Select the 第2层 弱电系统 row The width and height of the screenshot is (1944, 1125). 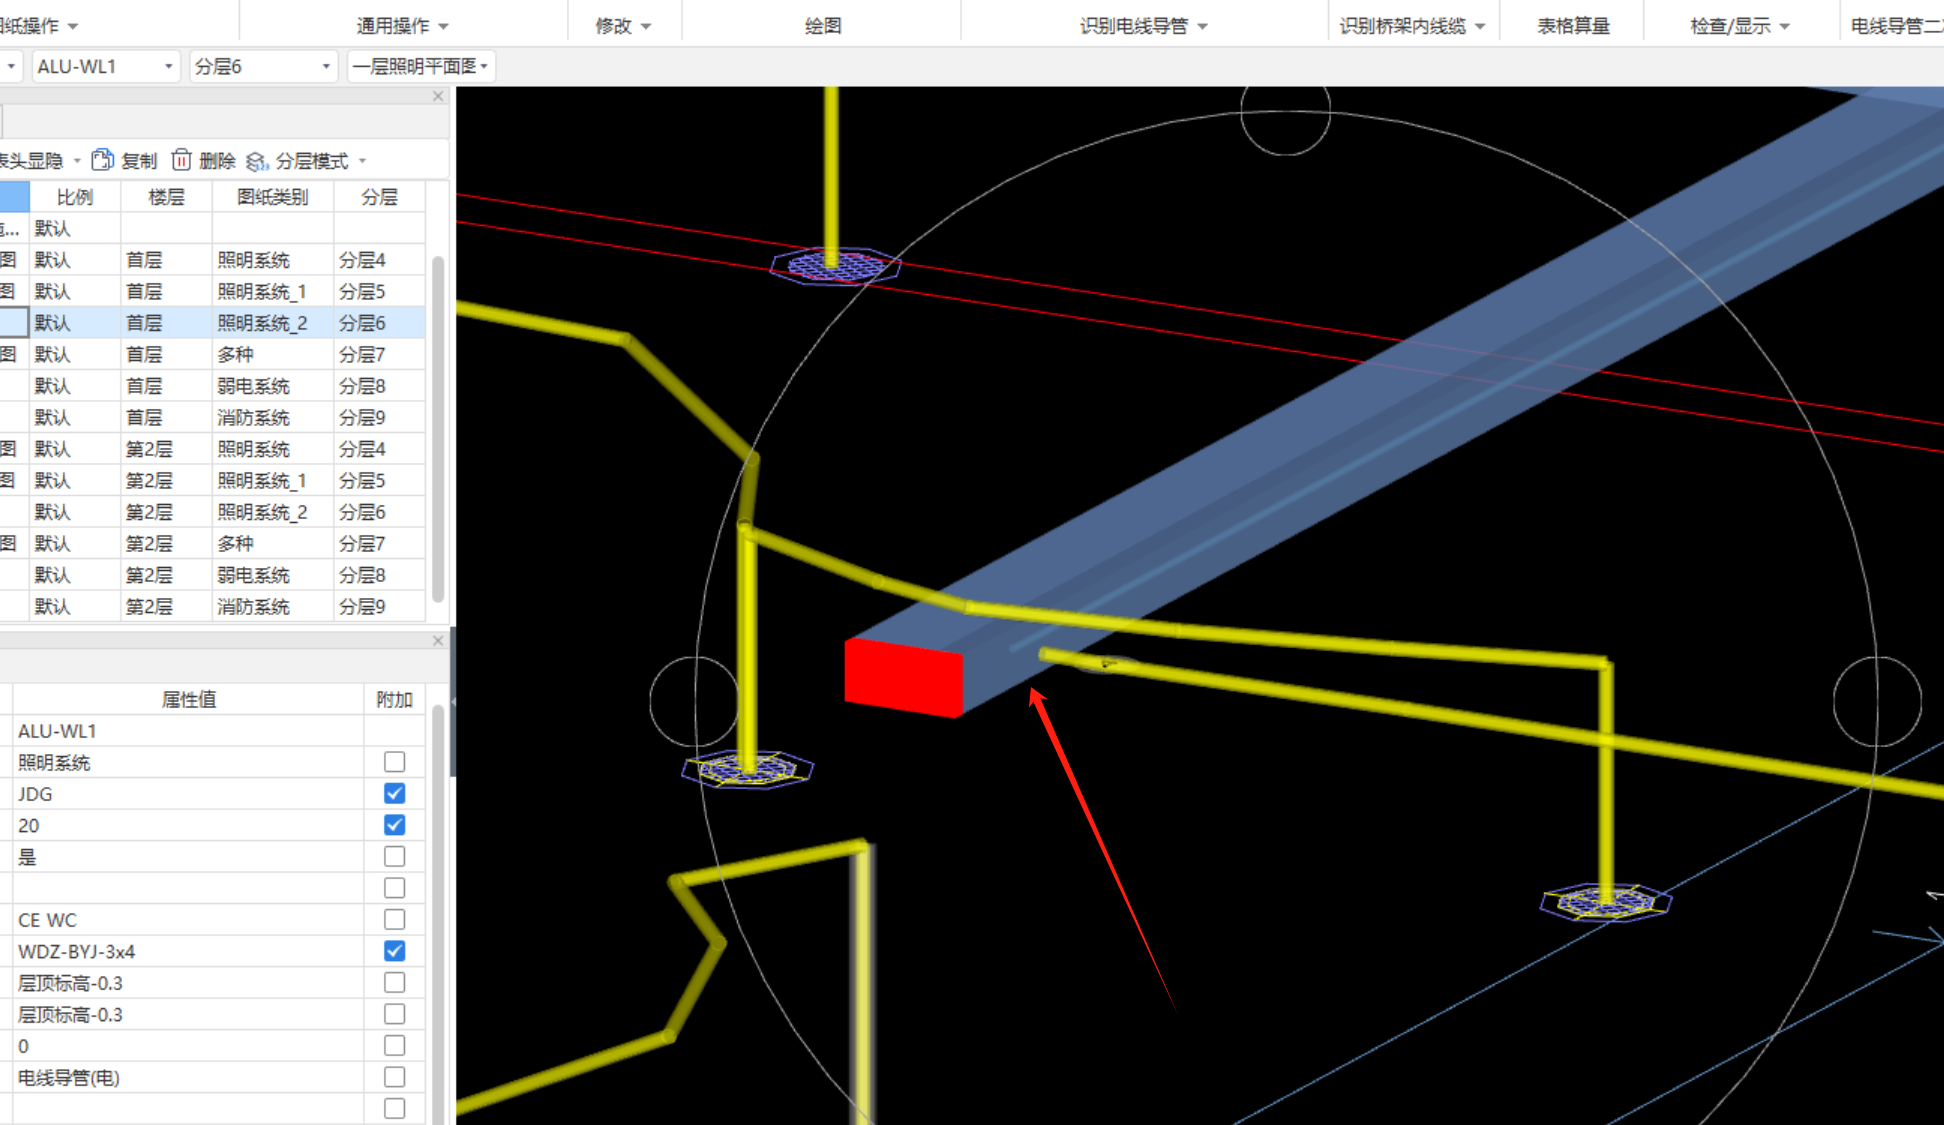[212, 575]
